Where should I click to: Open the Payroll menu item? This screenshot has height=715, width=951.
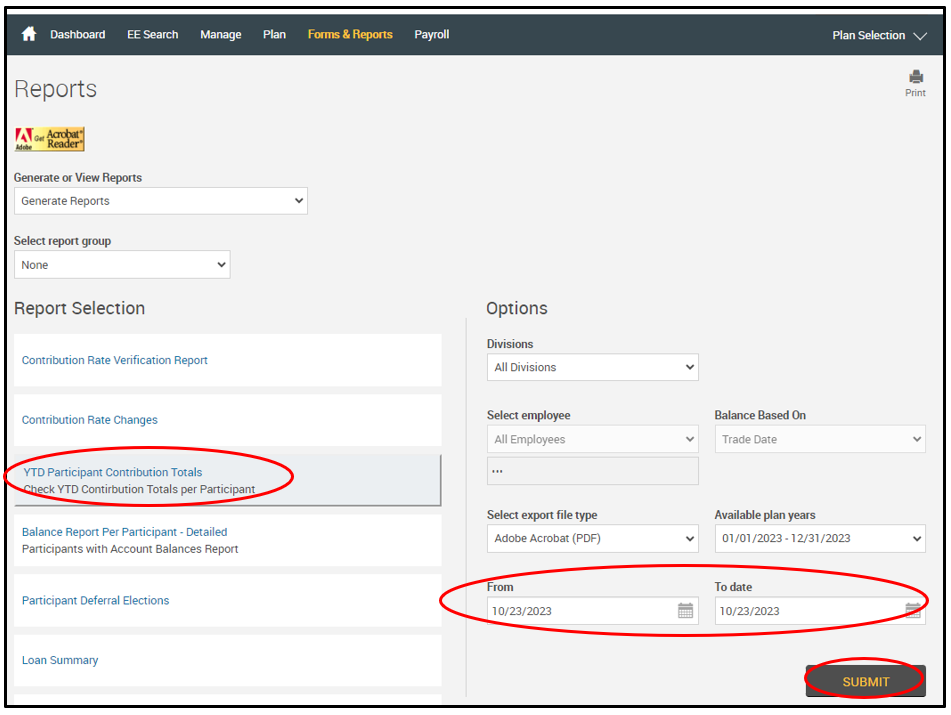pyautogui.click(x=432, y=34)
